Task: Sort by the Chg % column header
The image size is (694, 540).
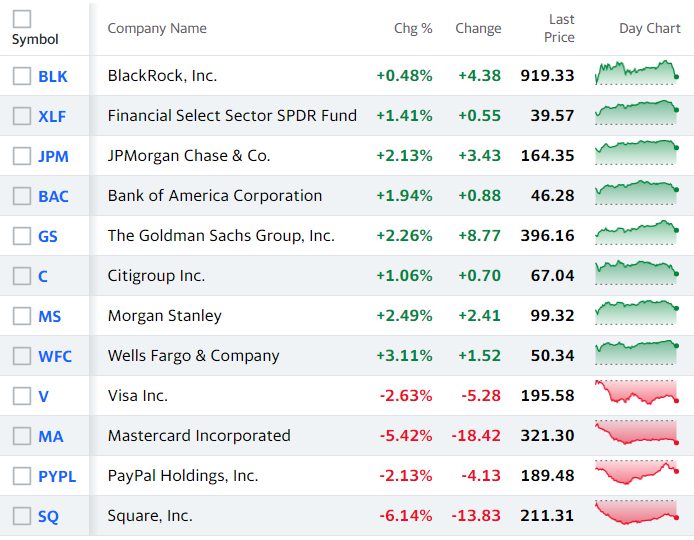Action: [413, 28]
